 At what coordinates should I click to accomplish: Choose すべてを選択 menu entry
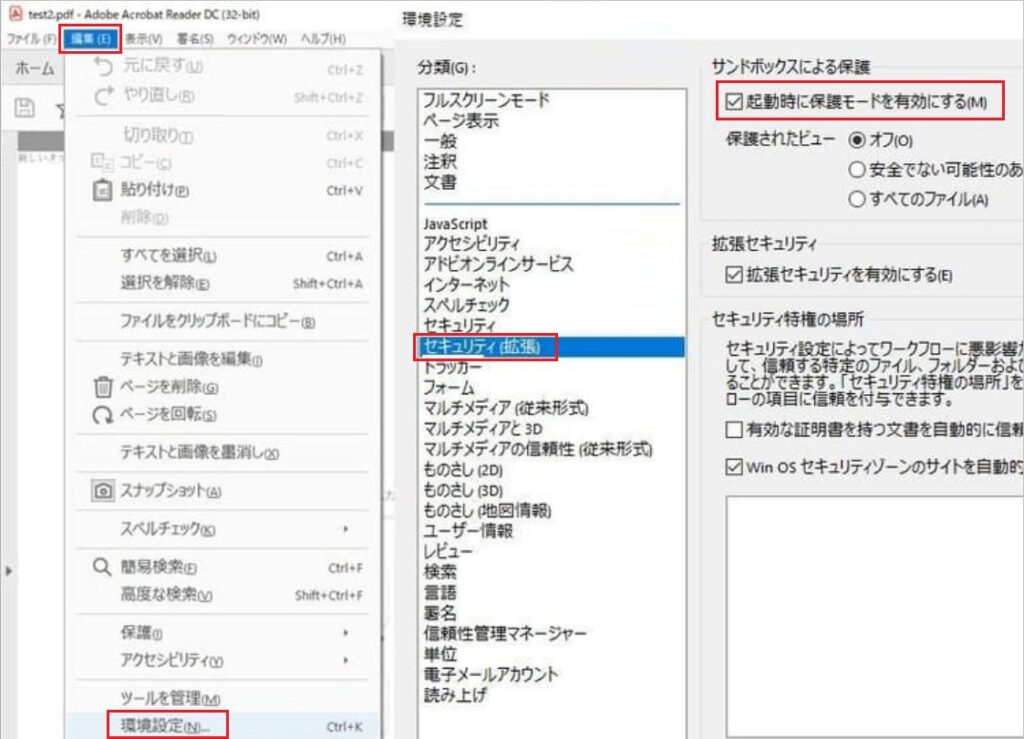(222, 255)
